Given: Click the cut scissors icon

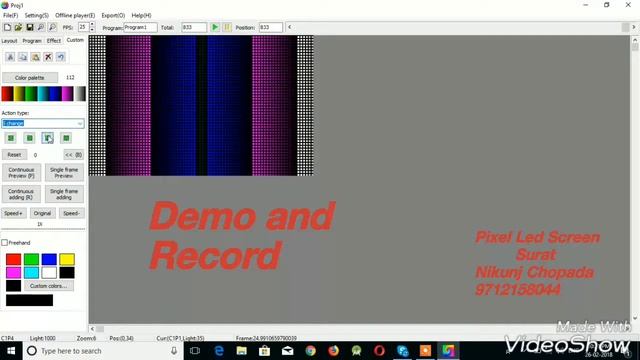Looking at the screenshot, I should 10,57.
